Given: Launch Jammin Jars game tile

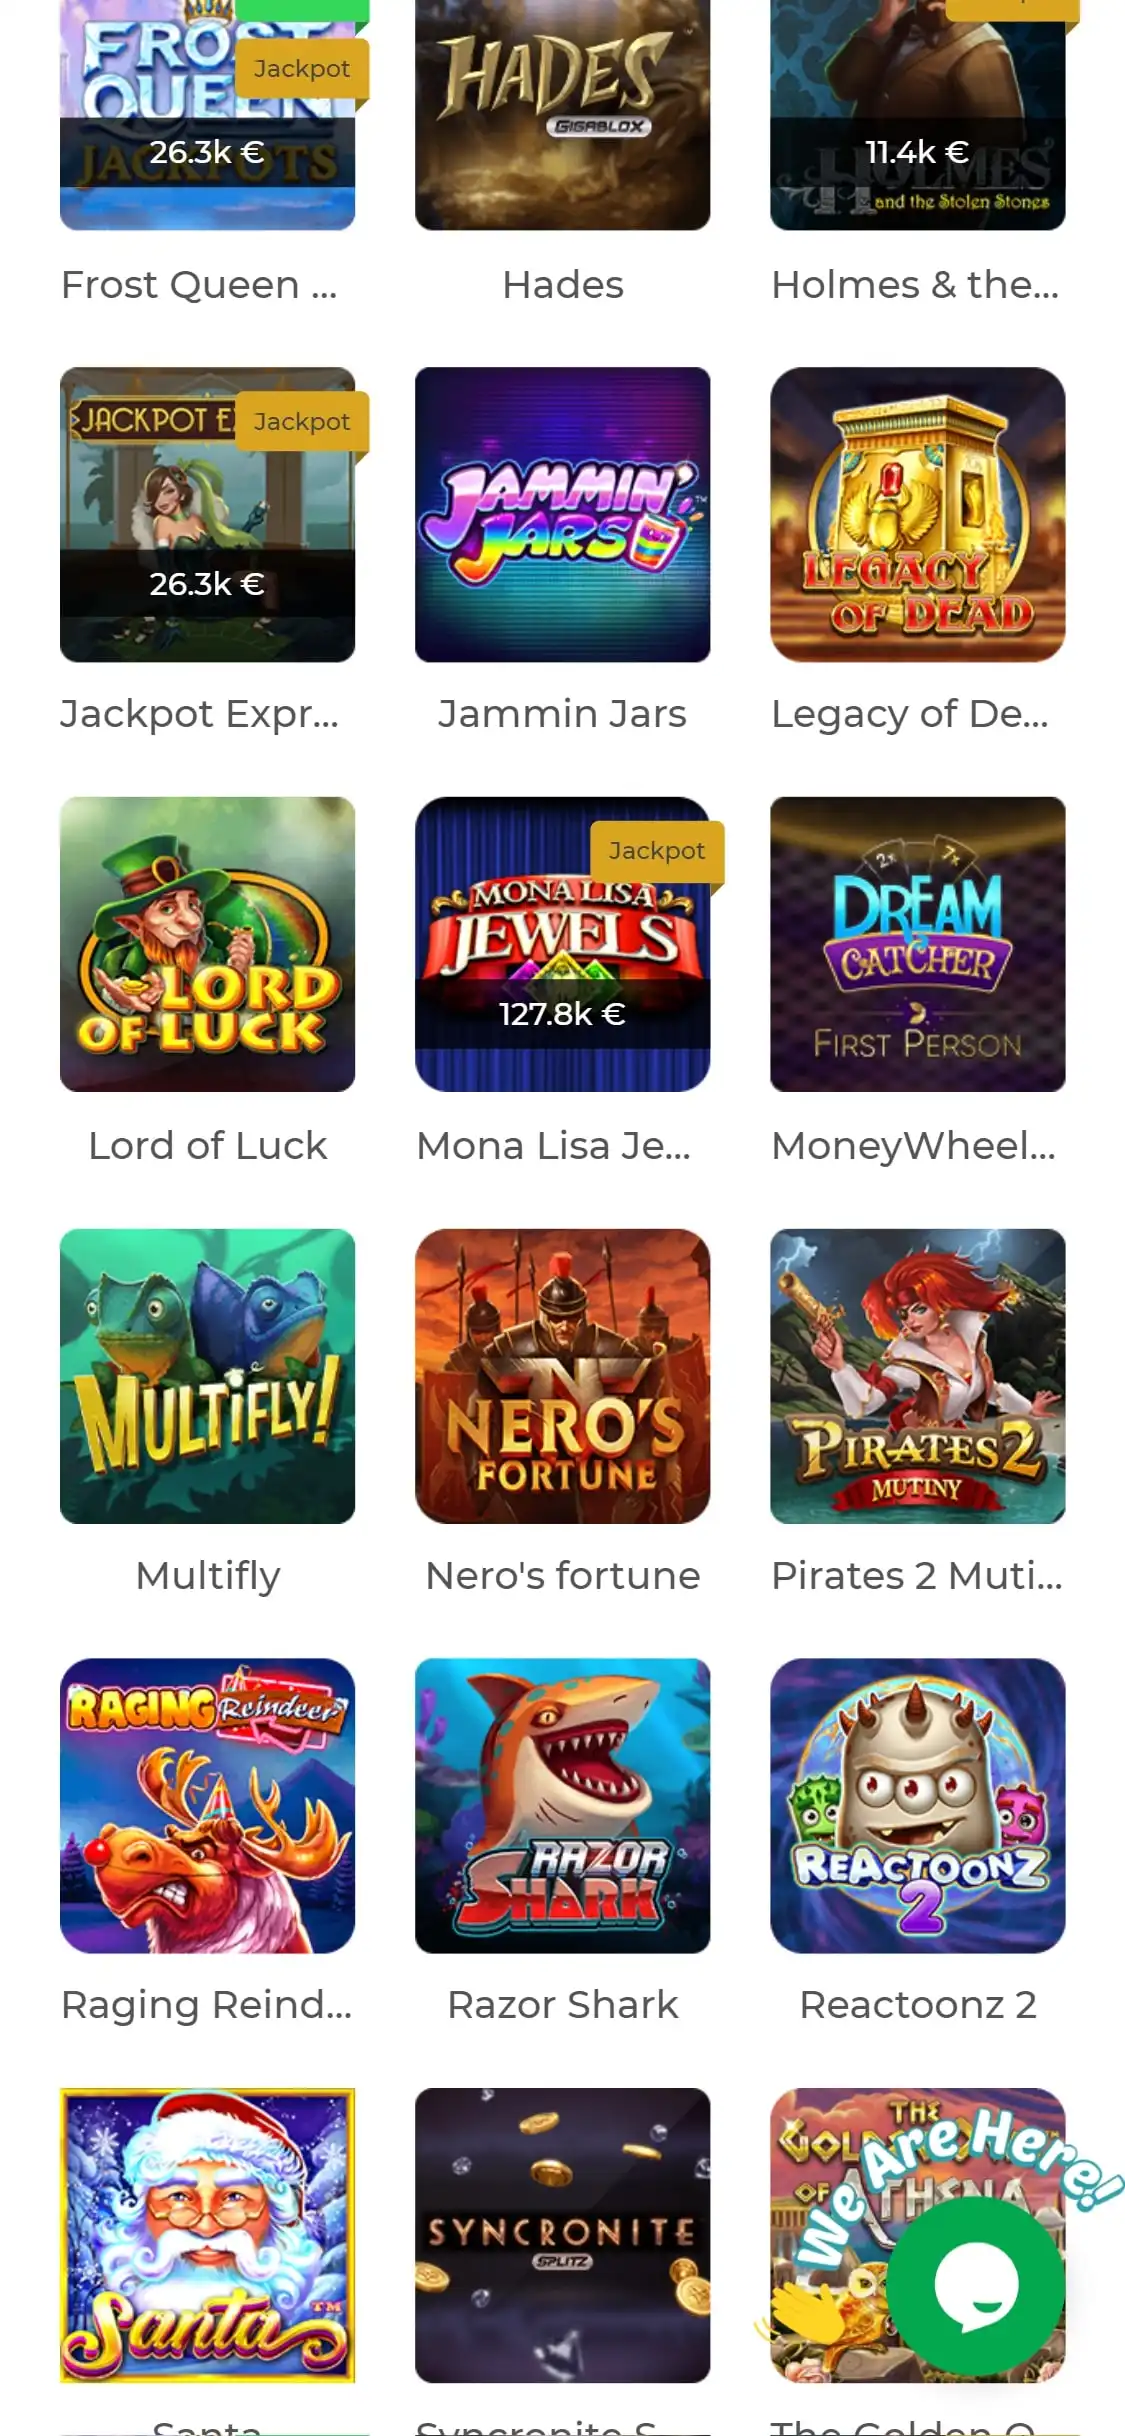Looking at the screenshot, I should 562,514.
